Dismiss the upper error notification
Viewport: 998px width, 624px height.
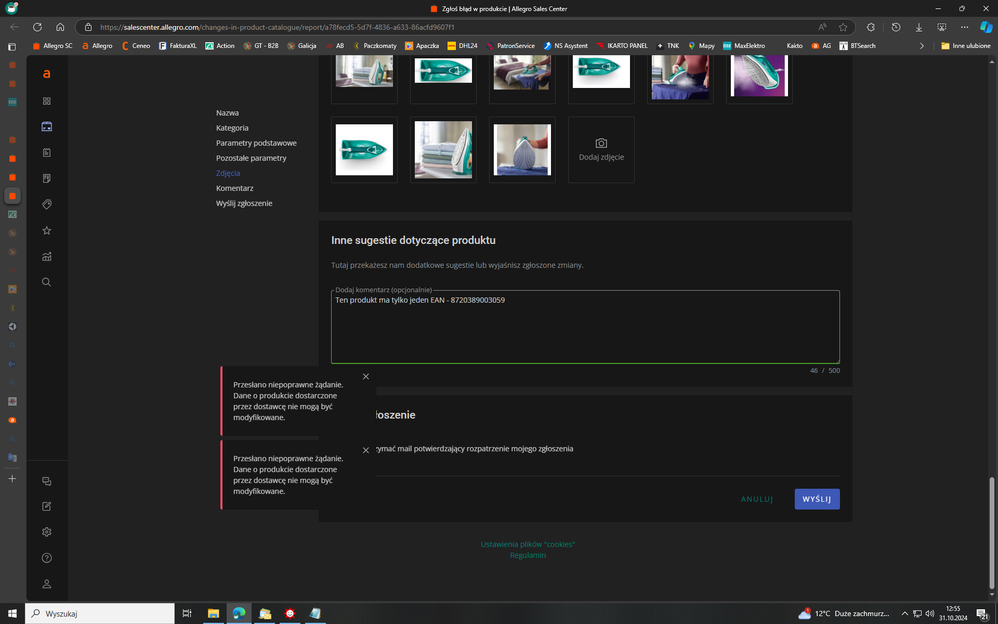(x=366, y=377)
